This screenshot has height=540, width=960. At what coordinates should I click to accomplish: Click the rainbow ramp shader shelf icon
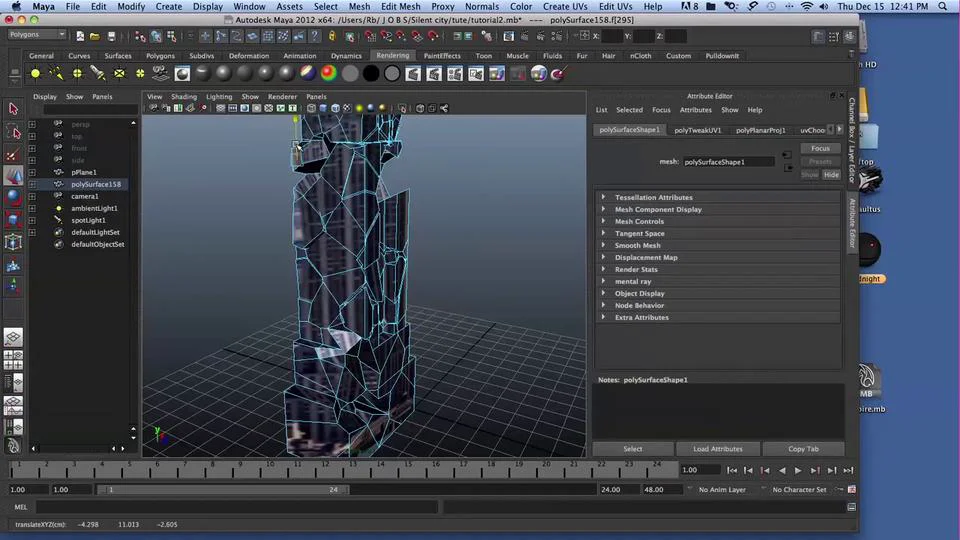pyautogui.click(x=329, y=74)
